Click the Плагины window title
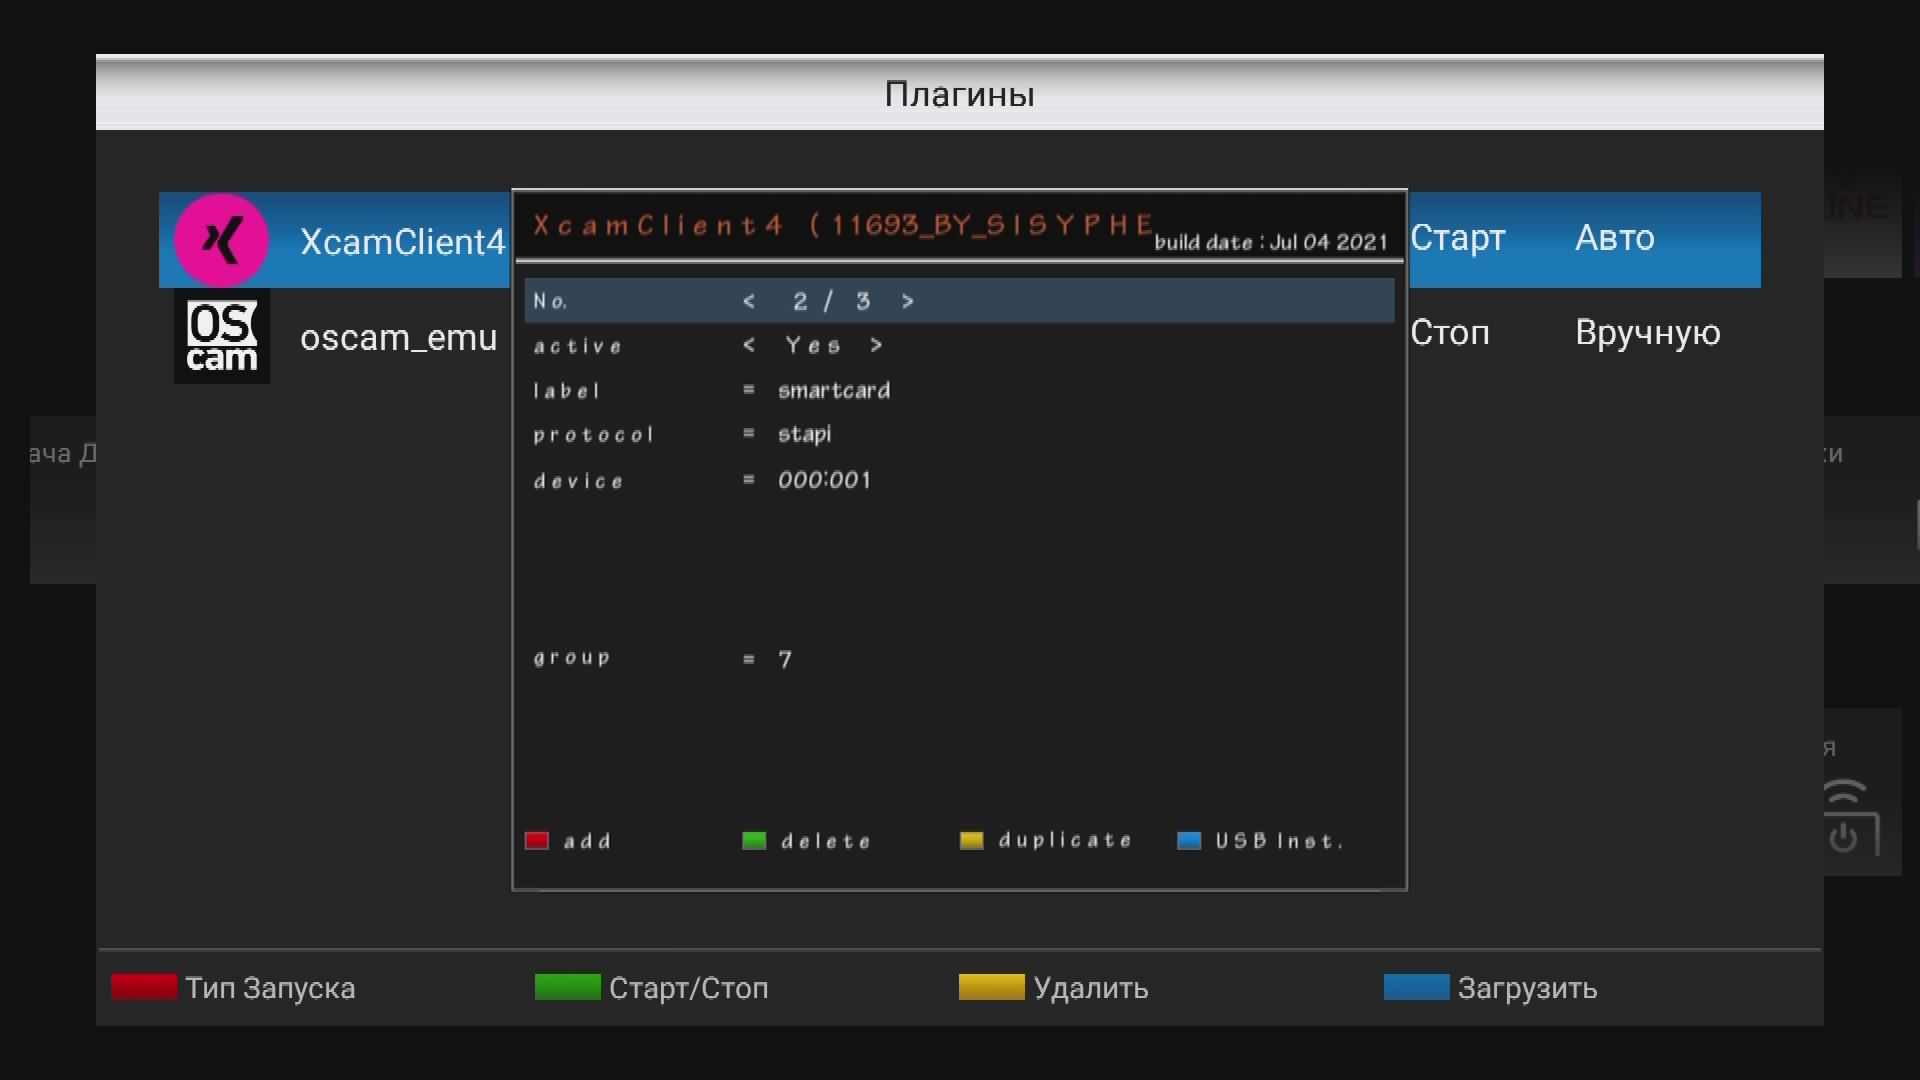1920x1080 pixels. click(959, 94)
